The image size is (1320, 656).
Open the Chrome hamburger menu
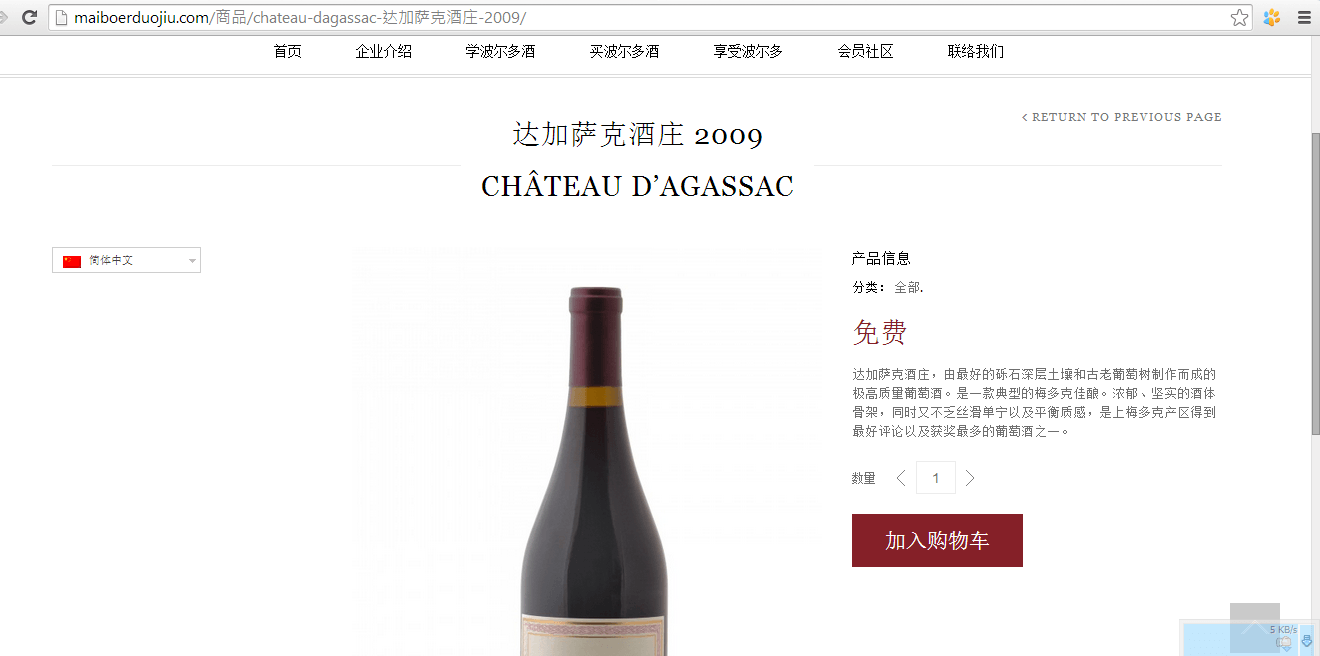(x=1304, y=17)
